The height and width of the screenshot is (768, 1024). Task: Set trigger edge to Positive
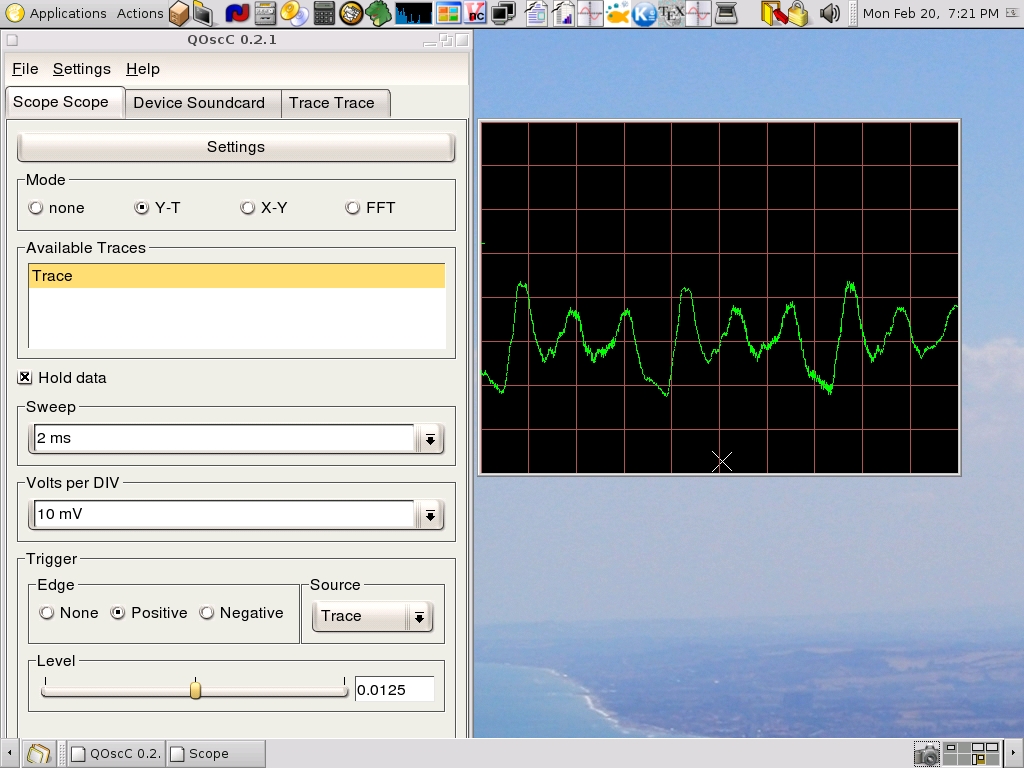tap(118, 613)
